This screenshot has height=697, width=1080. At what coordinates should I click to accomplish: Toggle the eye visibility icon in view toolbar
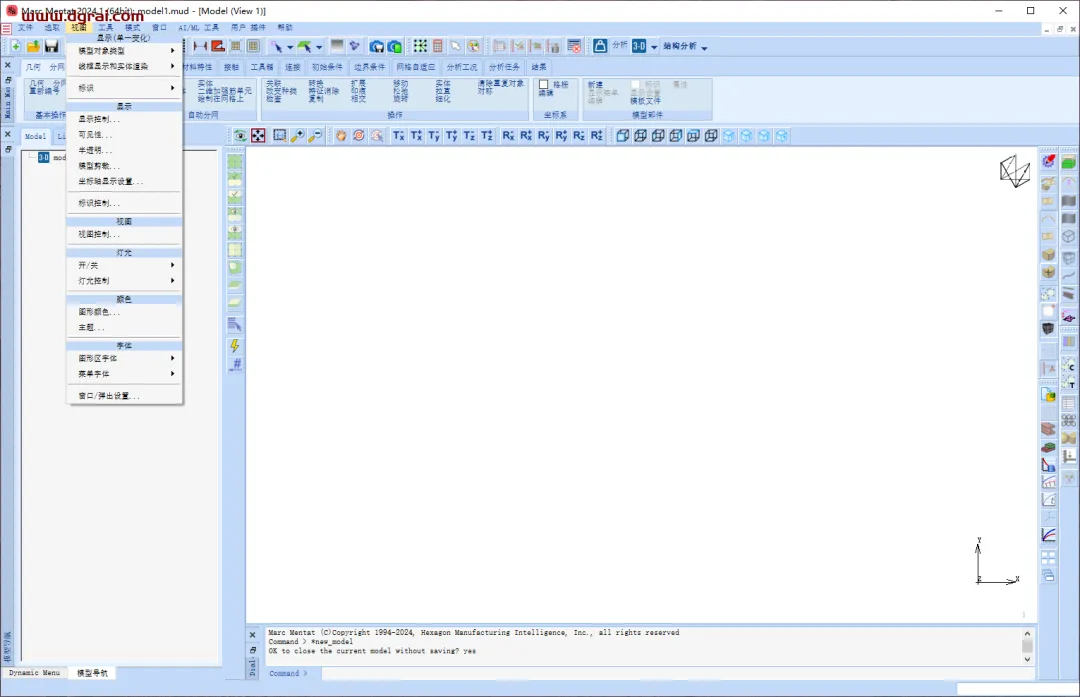(240, 136)
